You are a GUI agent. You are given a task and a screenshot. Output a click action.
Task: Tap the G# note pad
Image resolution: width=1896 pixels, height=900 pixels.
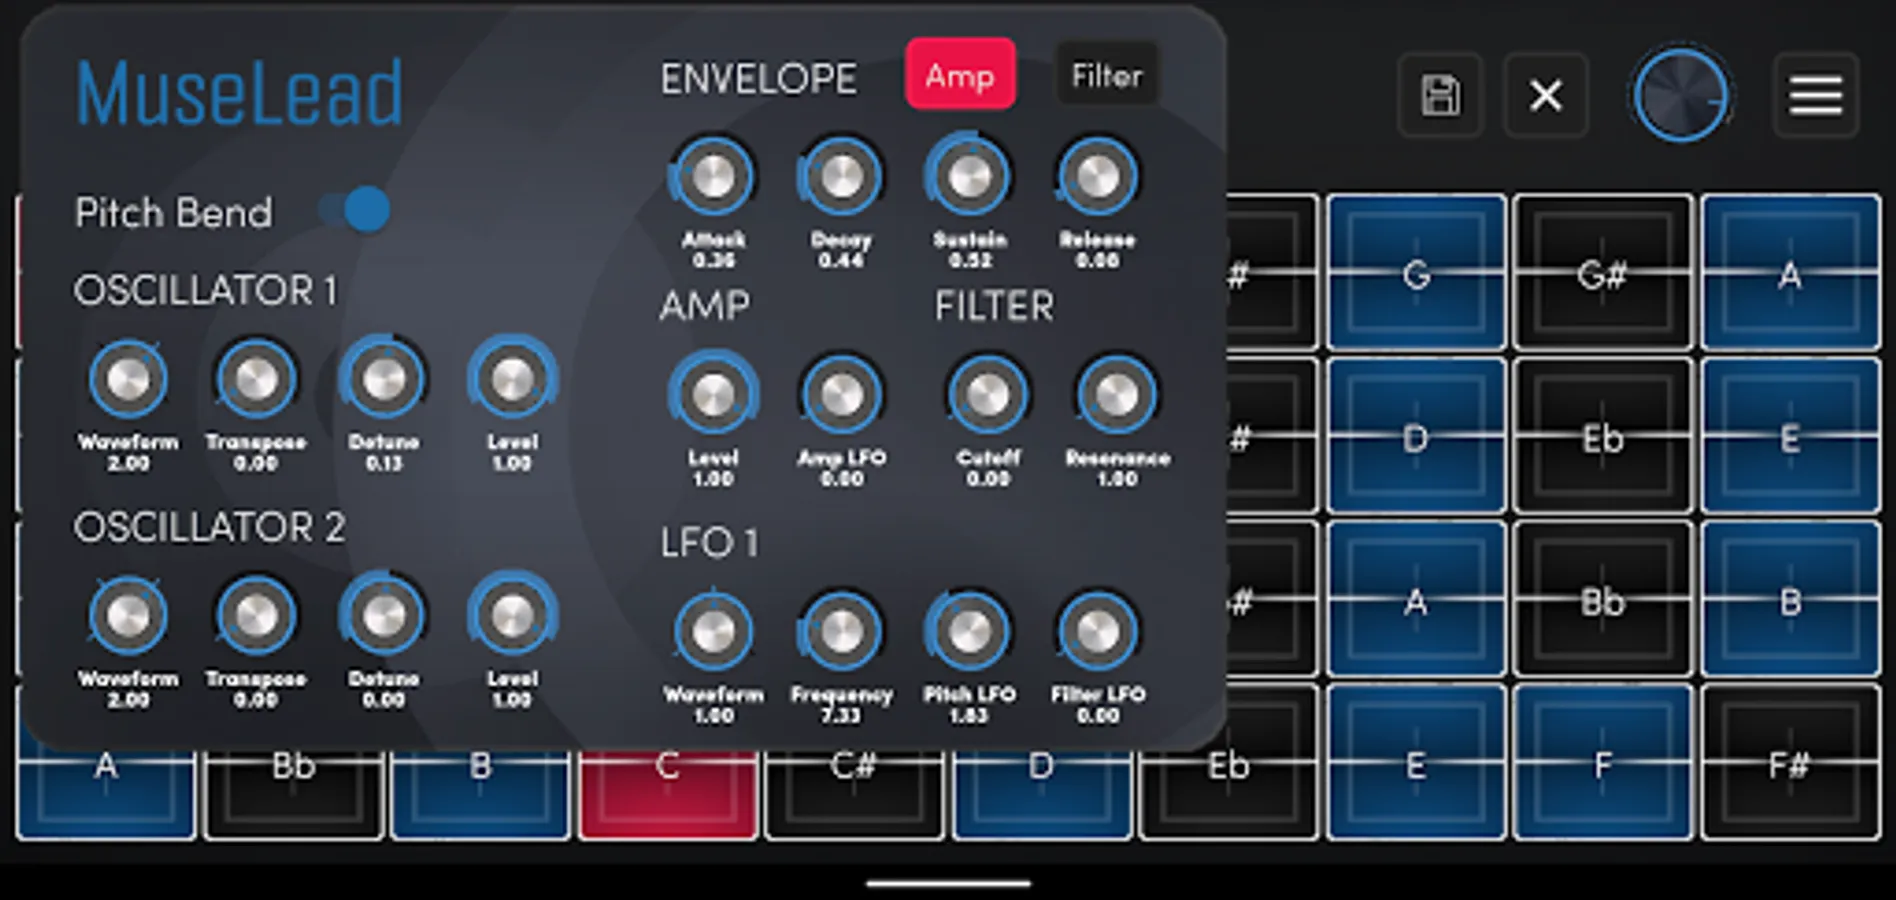click(1603, 273)
